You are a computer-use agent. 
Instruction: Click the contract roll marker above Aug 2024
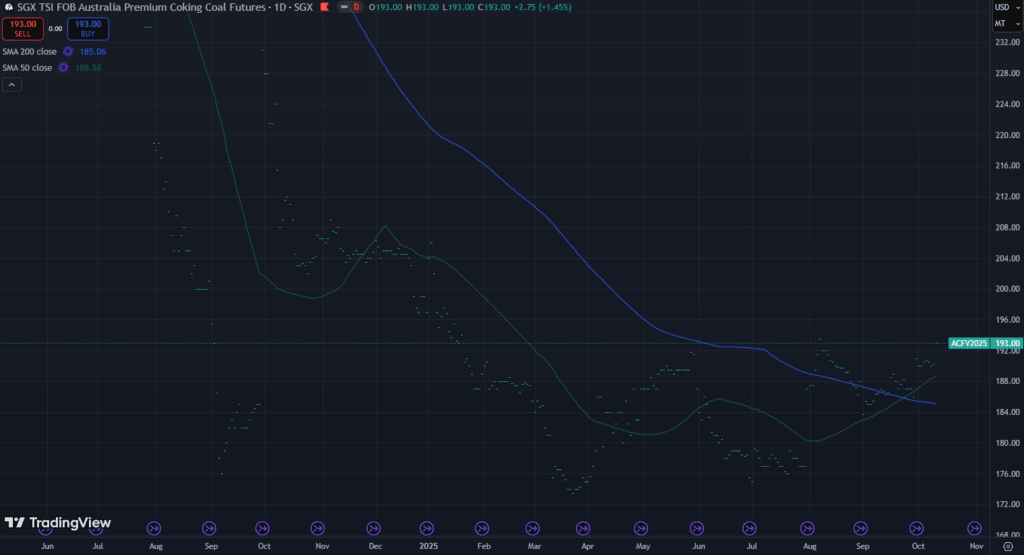(x=154, y=528)
